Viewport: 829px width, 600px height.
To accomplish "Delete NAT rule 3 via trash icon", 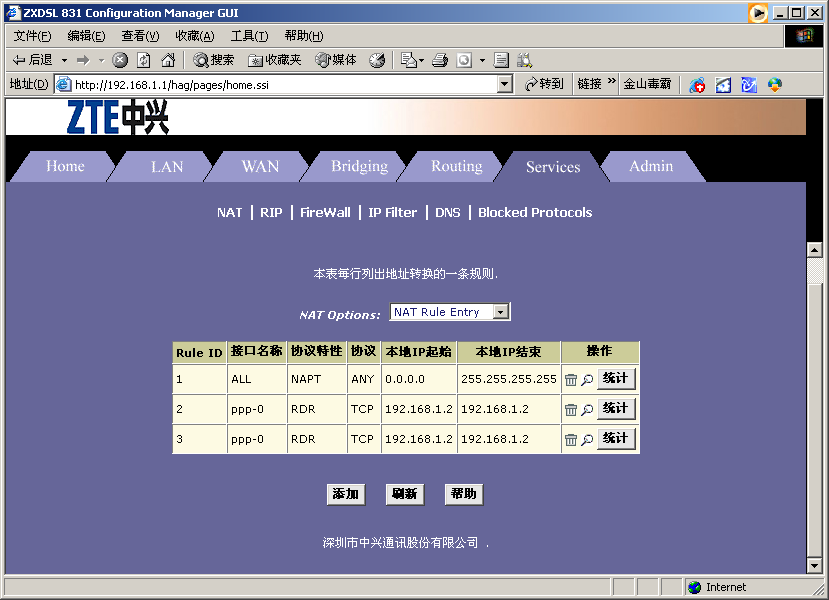I will pyautogui.click(x=571, y=440).
